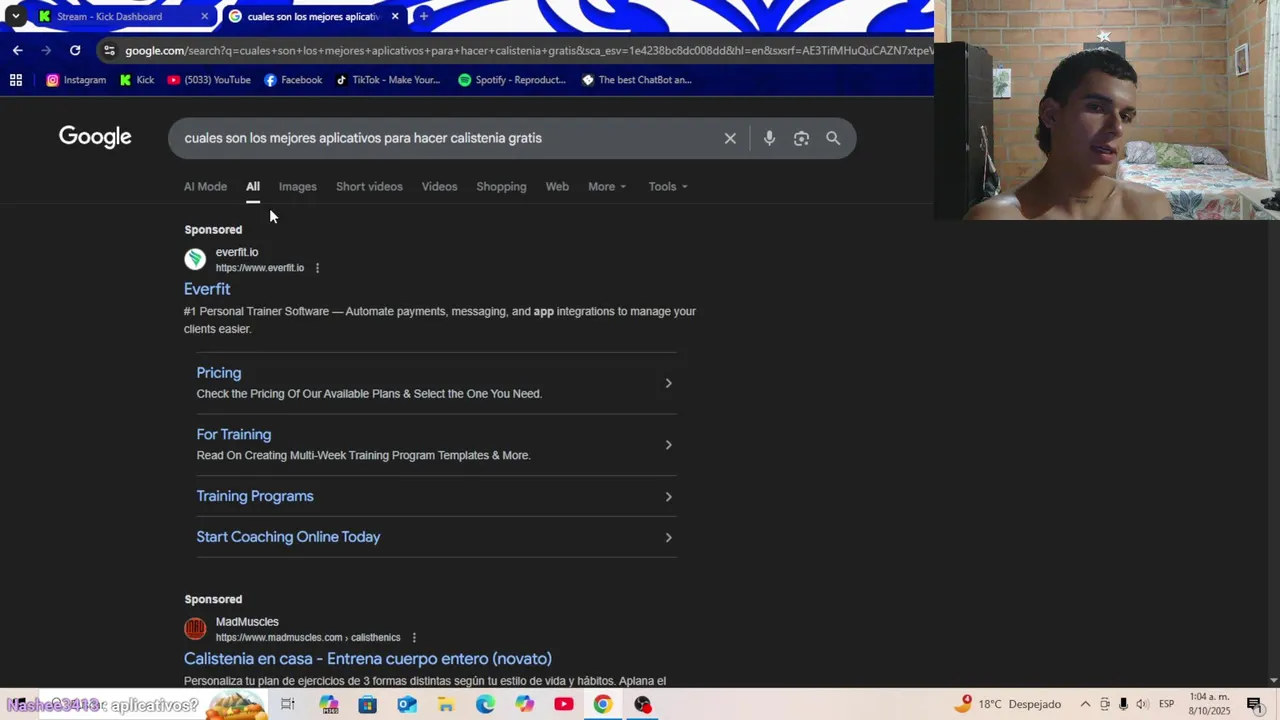Select the Chrome taskbar icon
Image resolution: width=1280 pixels, height=720 pixels.
(603, 704)
